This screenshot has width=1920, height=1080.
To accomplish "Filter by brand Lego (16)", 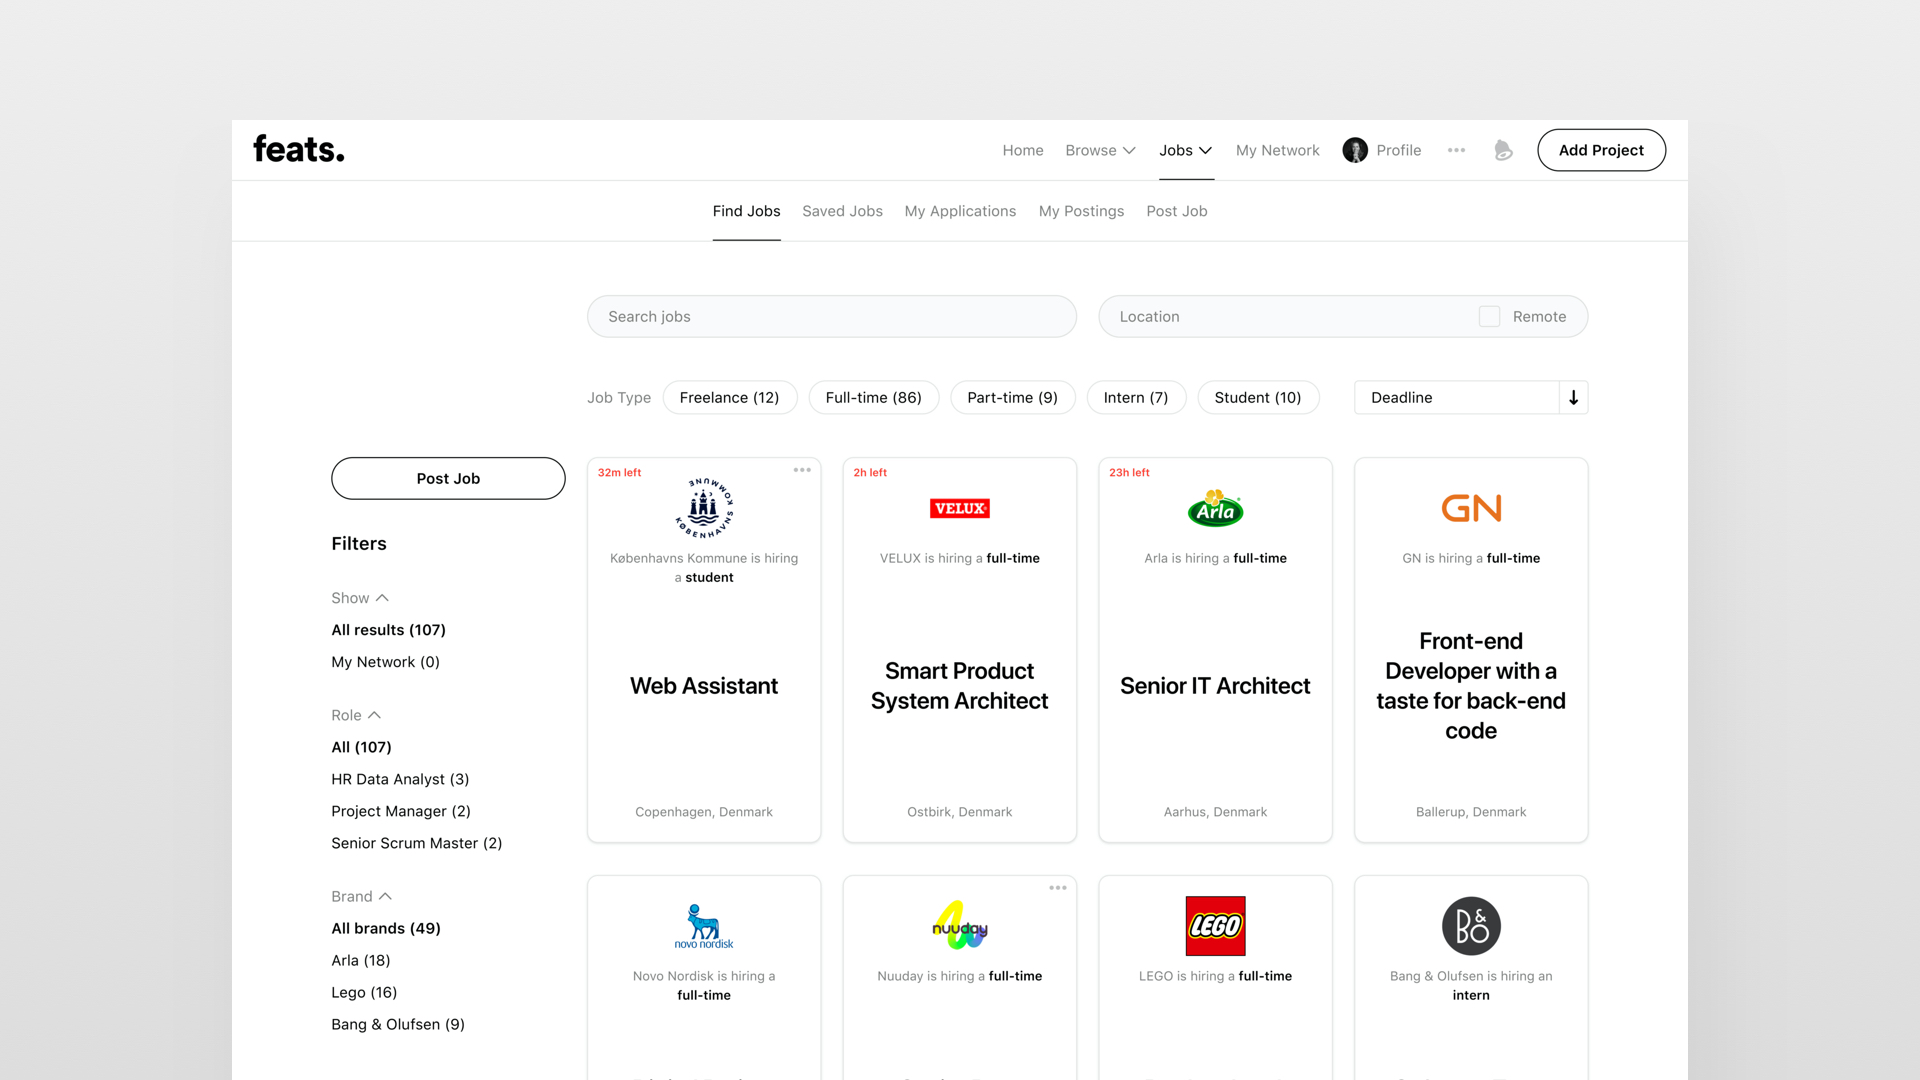I will (364, 992).
